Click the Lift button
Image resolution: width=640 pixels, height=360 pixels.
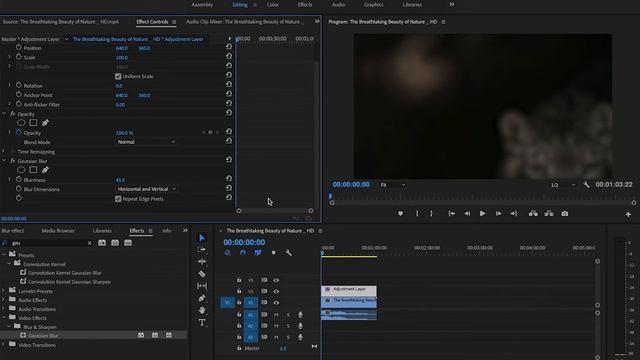point(533,213)
